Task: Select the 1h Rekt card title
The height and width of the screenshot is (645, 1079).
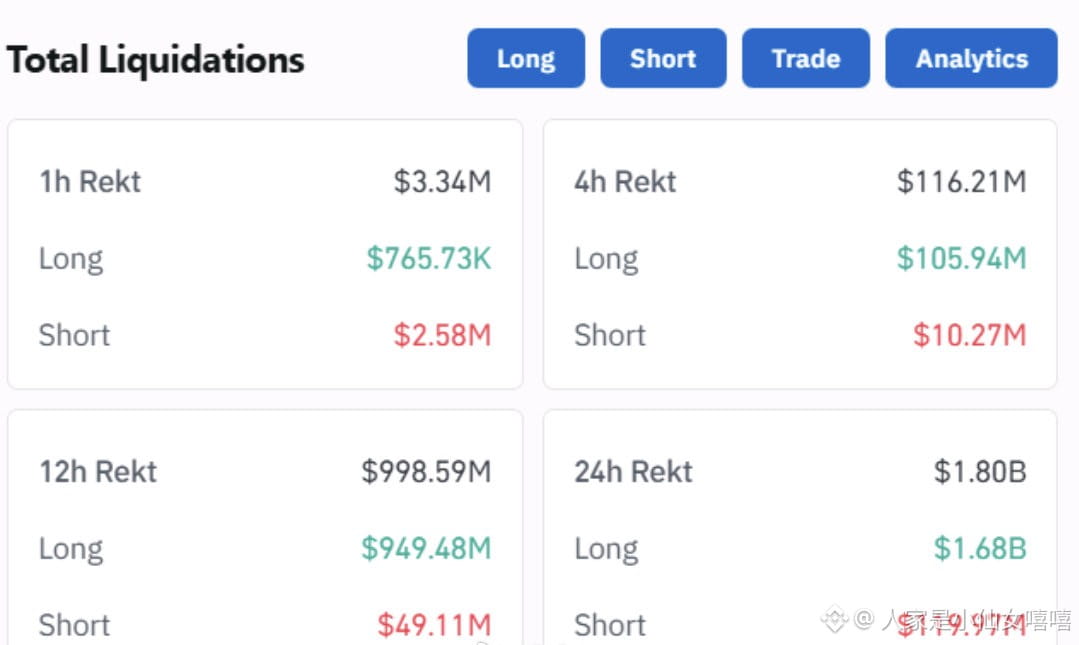Action: pyautogui.click(x=90, y=182)
